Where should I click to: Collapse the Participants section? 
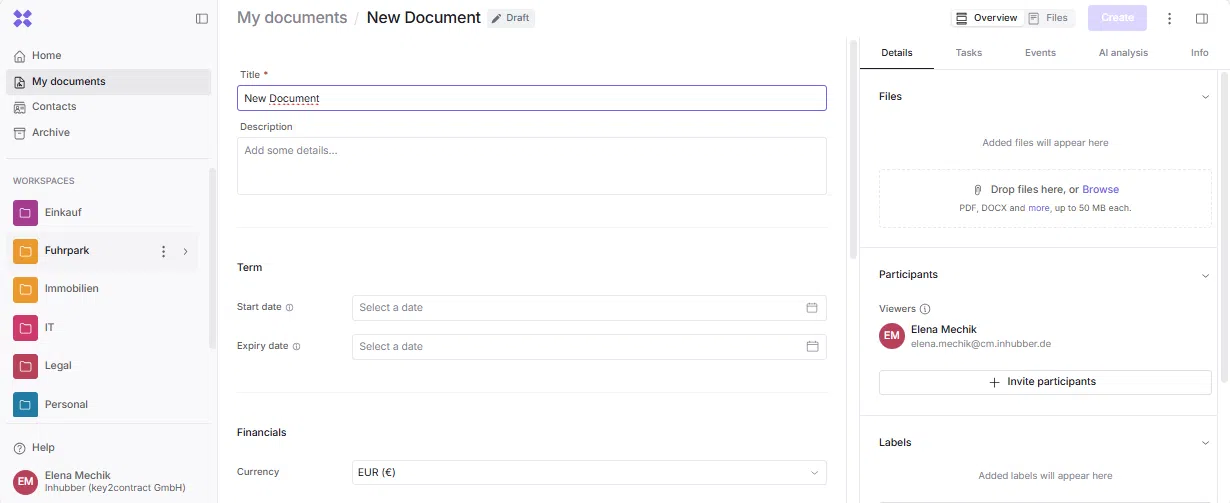coord(1205,275)
